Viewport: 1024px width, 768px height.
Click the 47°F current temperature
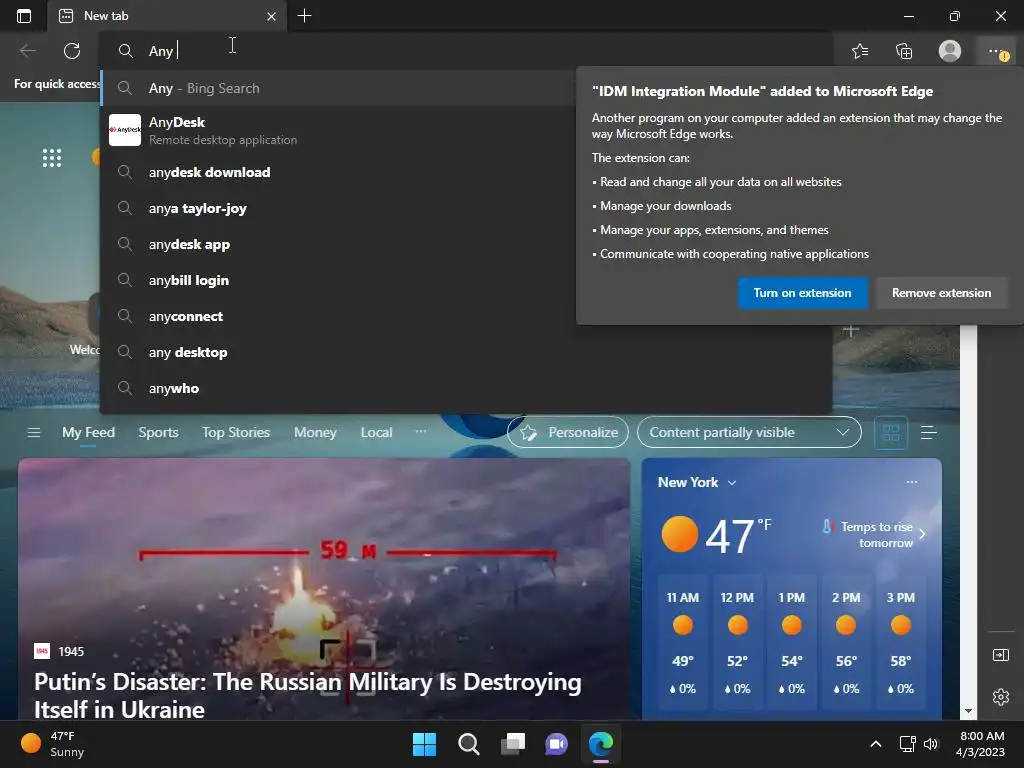[738, 536]
